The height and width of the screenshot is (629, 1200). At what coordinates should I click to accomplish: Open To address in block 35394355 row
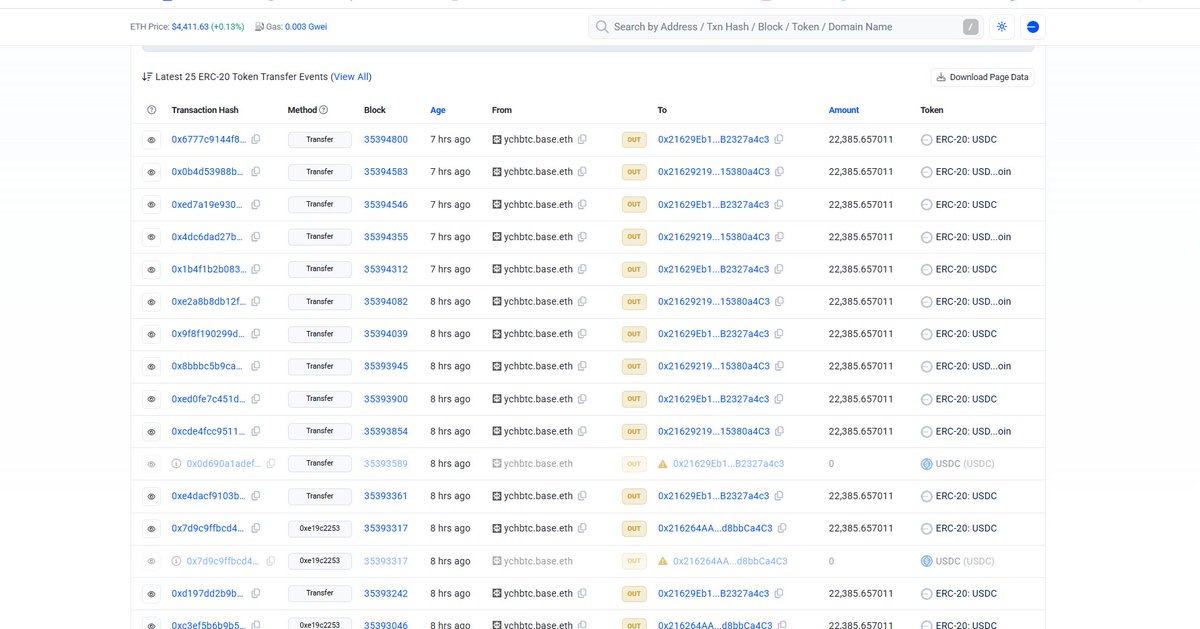click(x=714, y=237)
